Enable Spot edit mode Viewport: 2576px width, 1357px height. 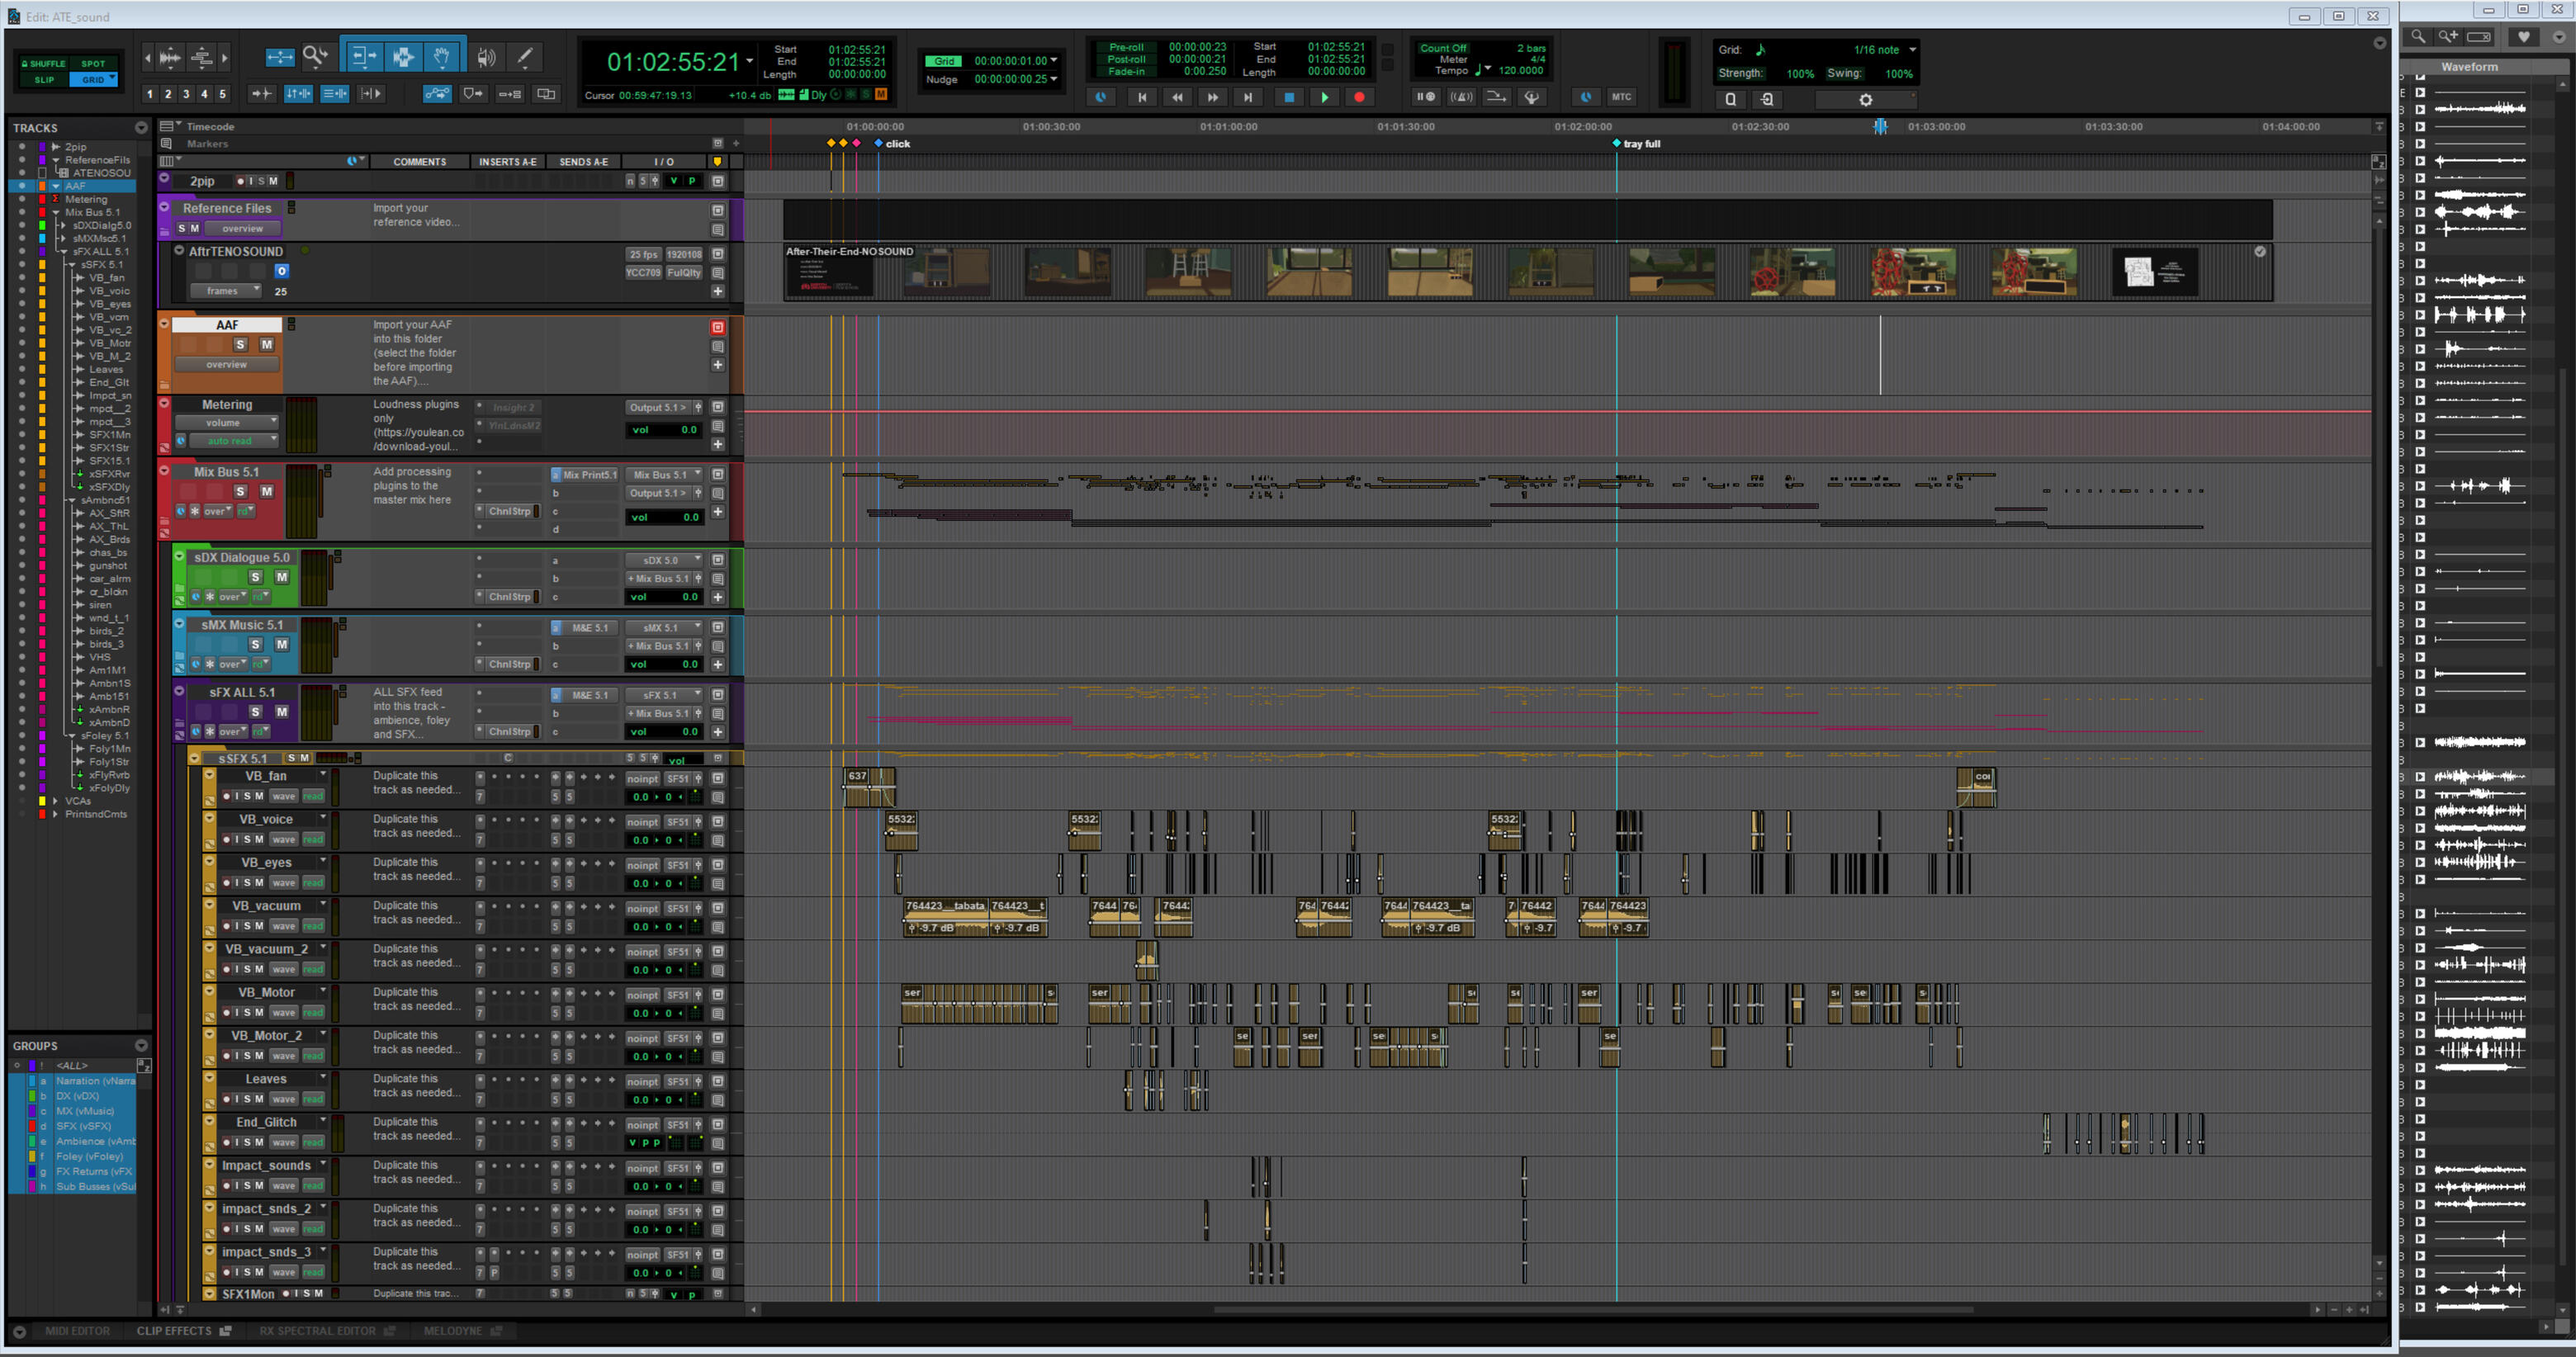pyautogui.click(x=93, y=63)
